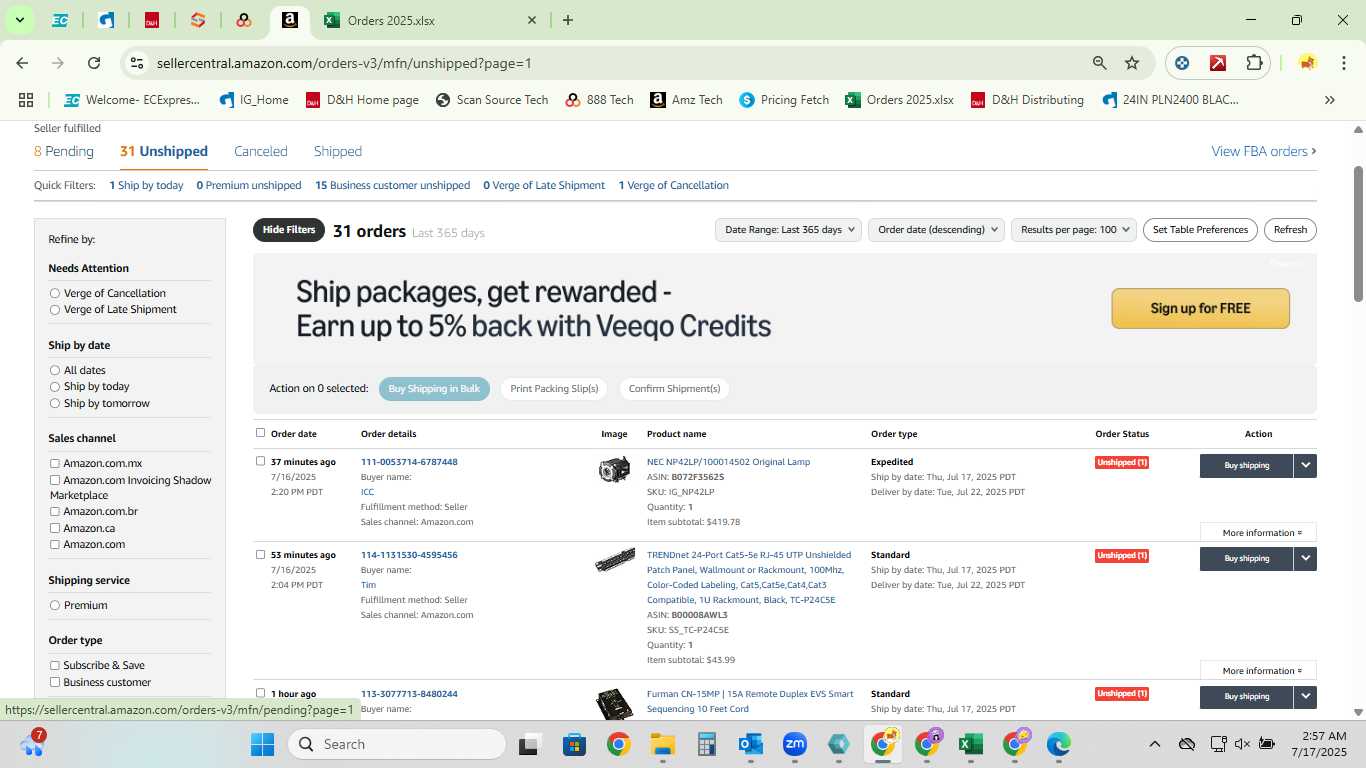This screenshot has height=768, width=1366.
Task: Open File Explorer from the taskbar
Action: pos(662,744)
